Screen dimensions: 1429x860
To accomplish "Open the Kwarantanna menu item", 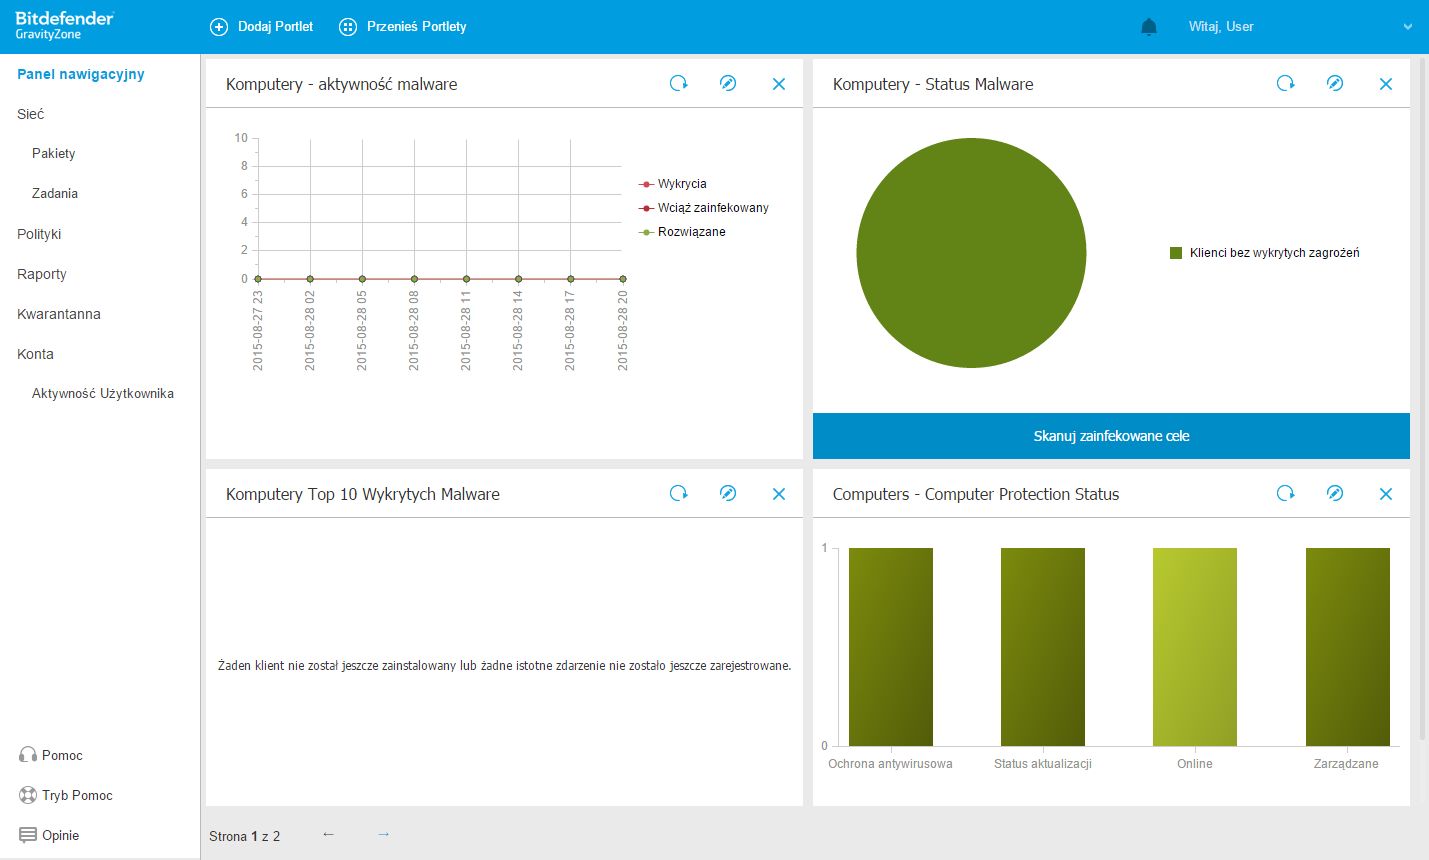I will (x=59, y=314).
